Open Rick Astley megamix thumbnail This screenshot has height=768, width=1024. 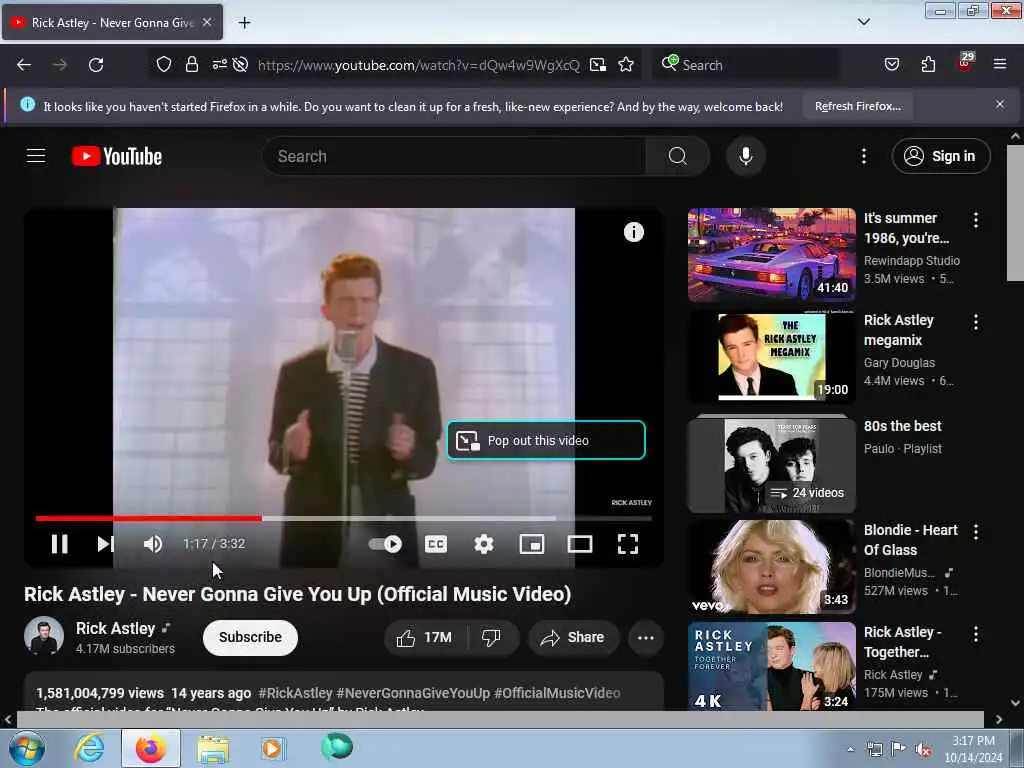(x=771, y=357)
